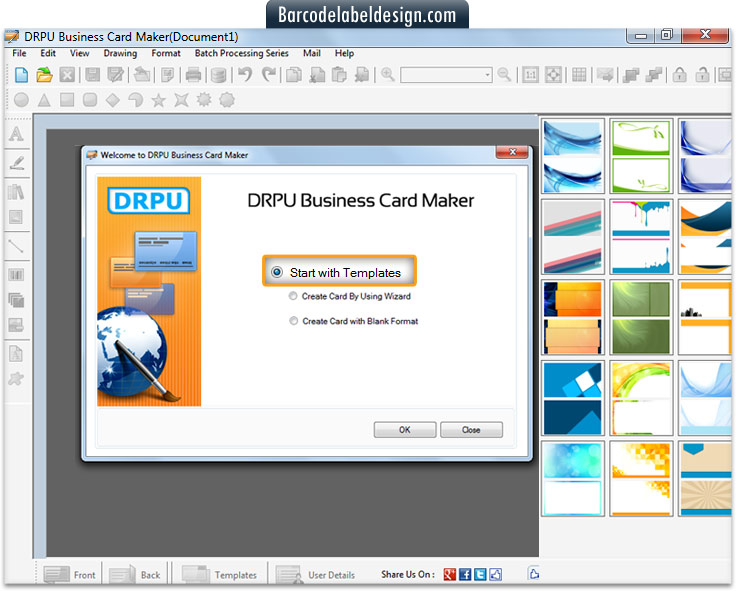Select the rounded rectangle shape tool
The image size is (736, 591).
(x=90, y=100)
